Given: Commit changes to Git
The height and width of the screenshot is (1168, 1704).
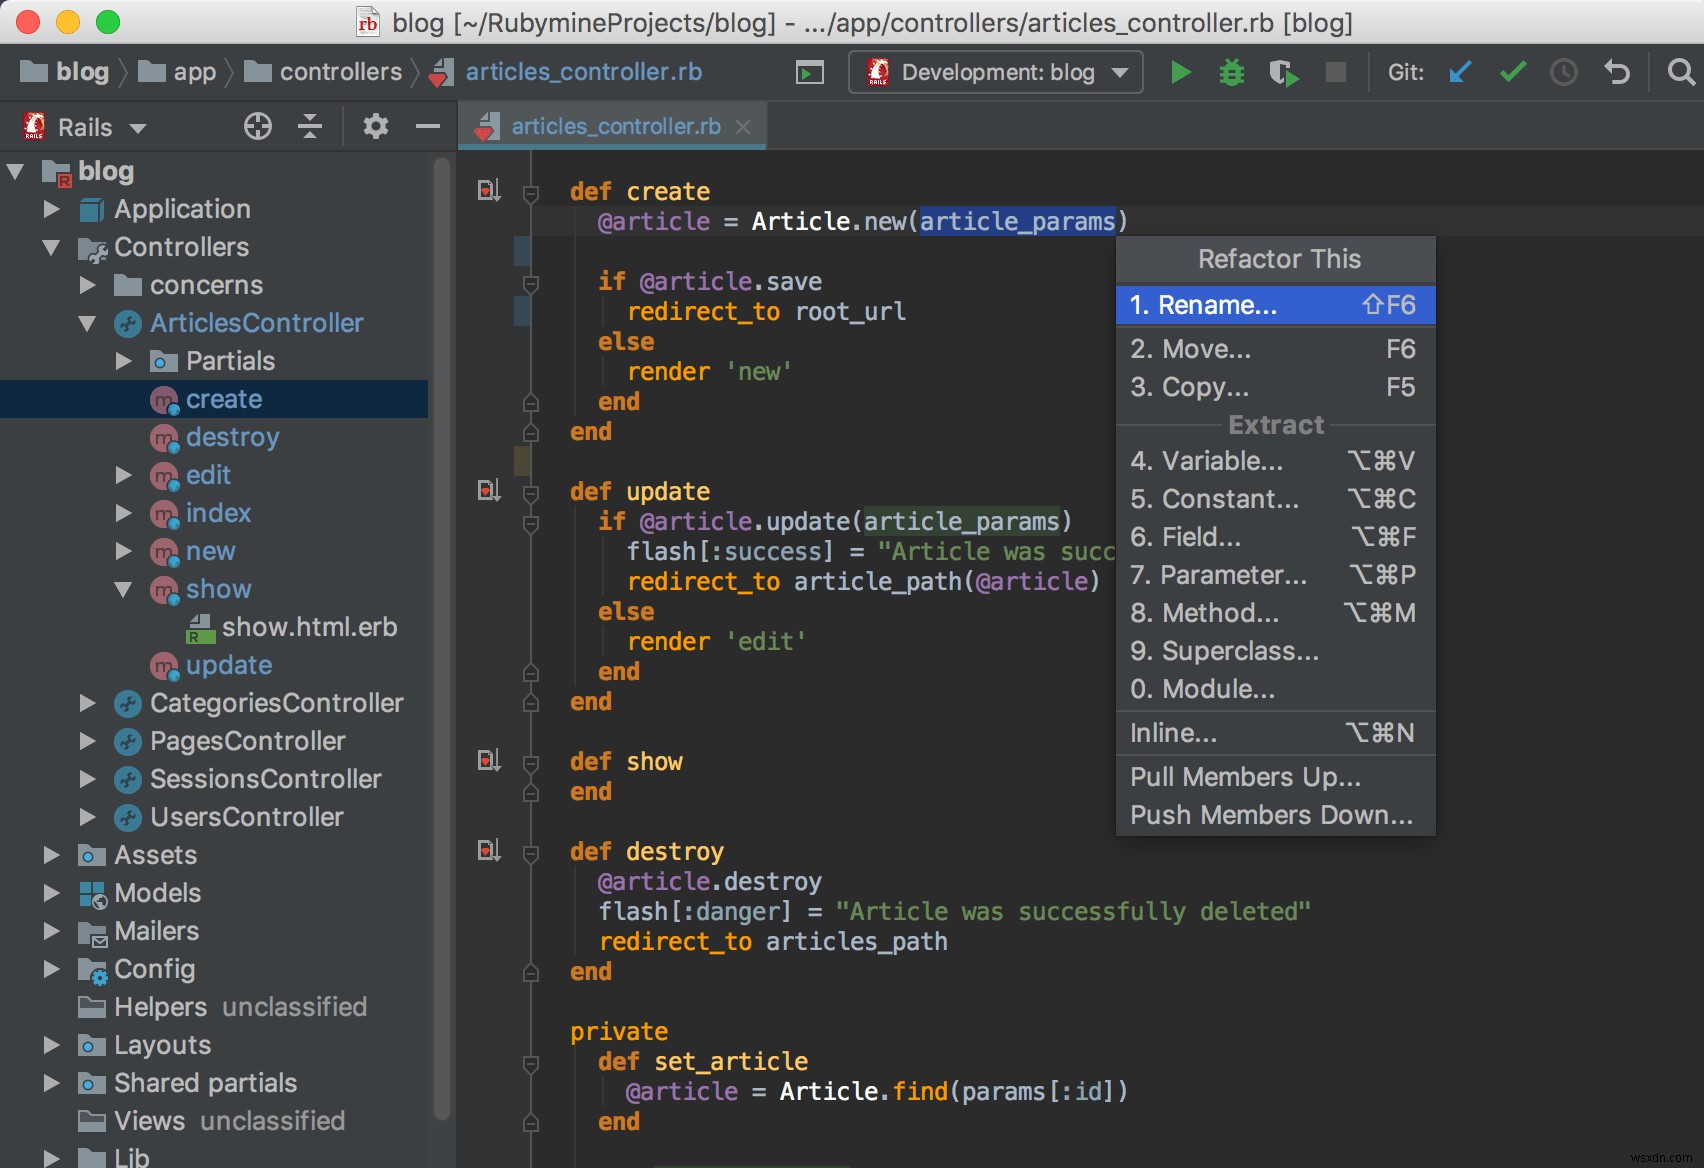Looking at the screenshot, I should click(1512, 71).
